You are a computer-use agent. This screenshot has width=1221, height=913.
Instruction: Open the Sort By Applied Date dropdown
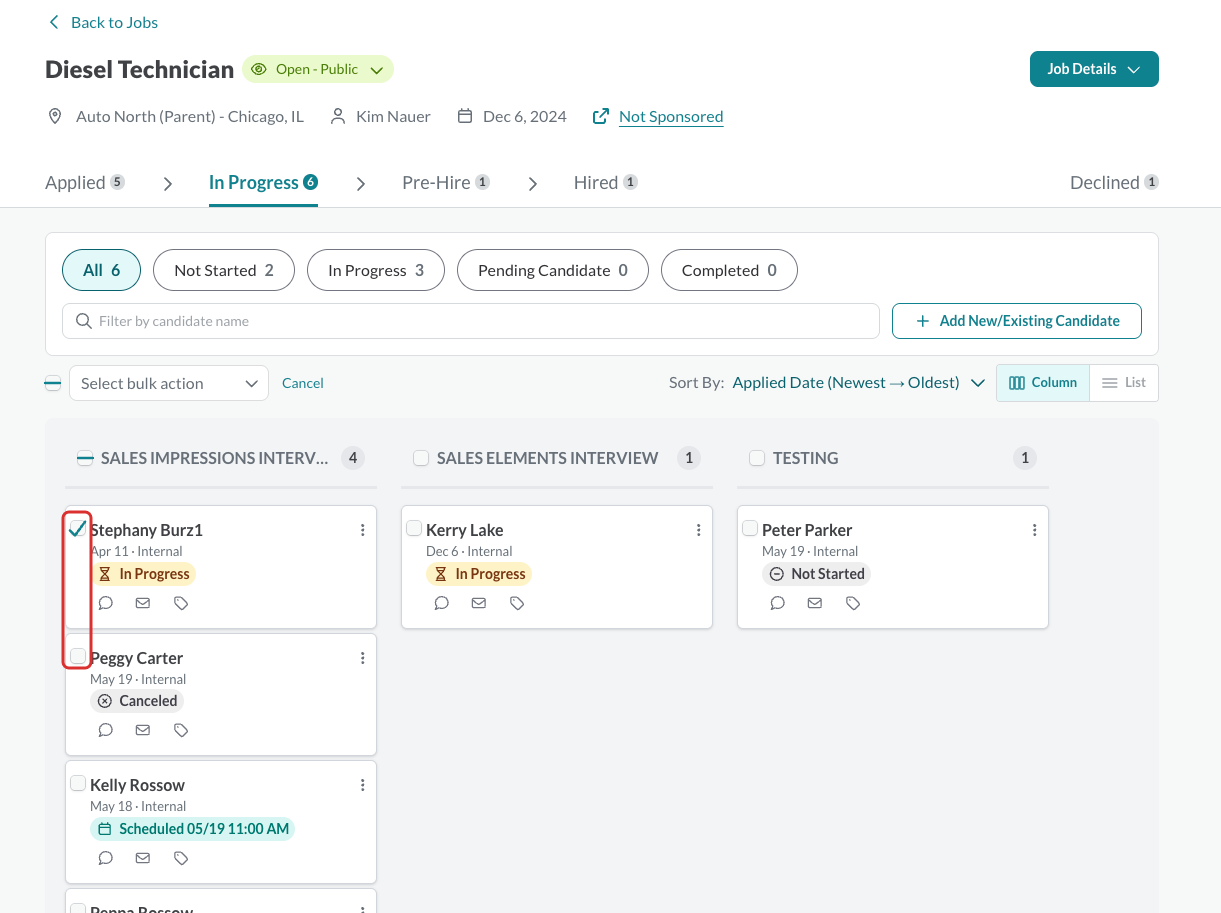[x=859, y=383]
